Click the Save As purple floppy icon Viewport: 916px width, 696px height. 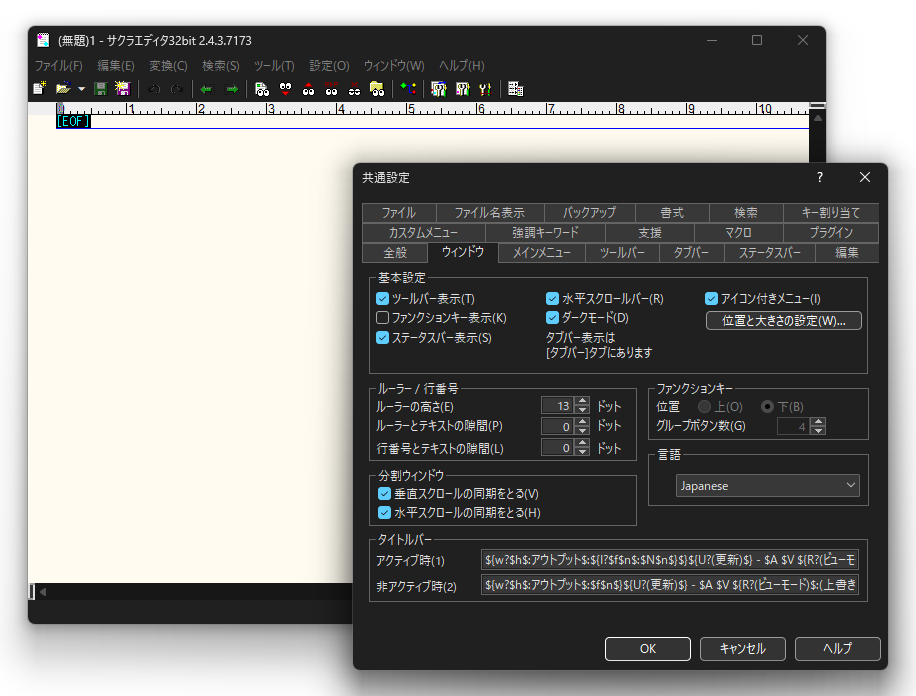pos(123,89)
